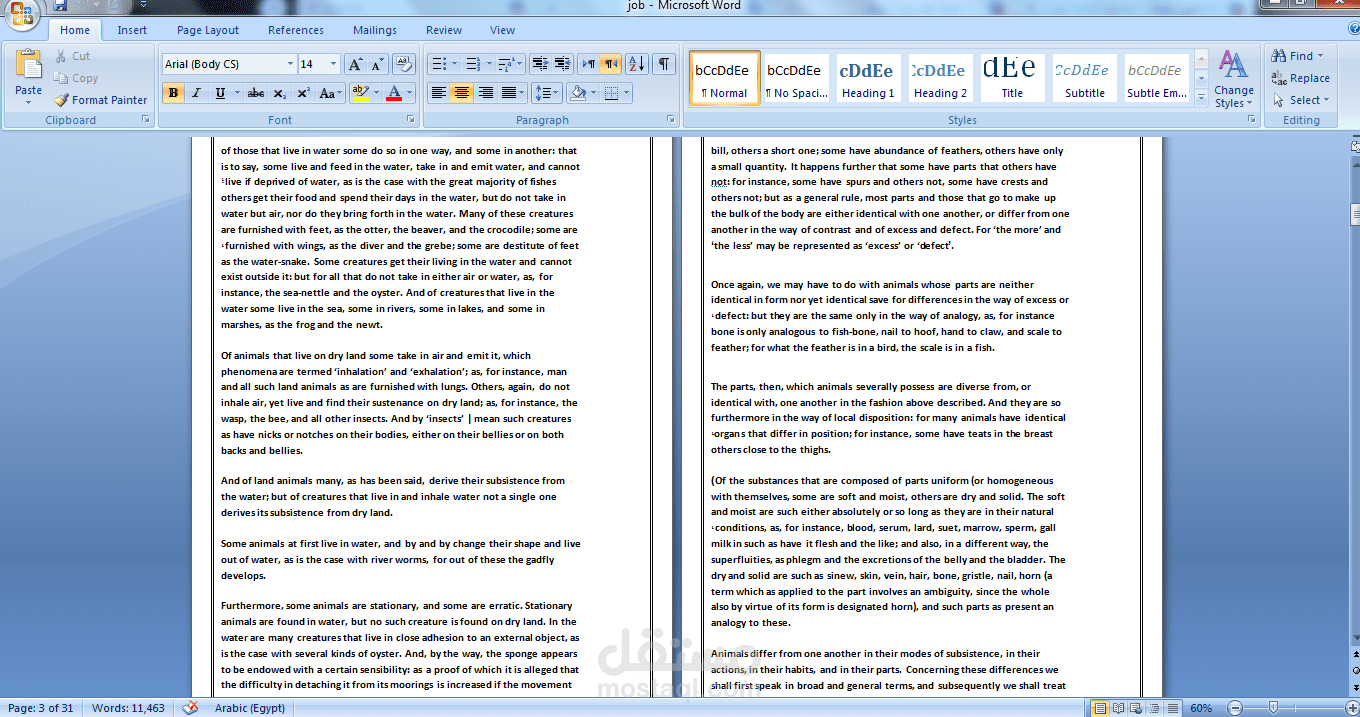Click the Zoom In plus button

point(1353,708)
